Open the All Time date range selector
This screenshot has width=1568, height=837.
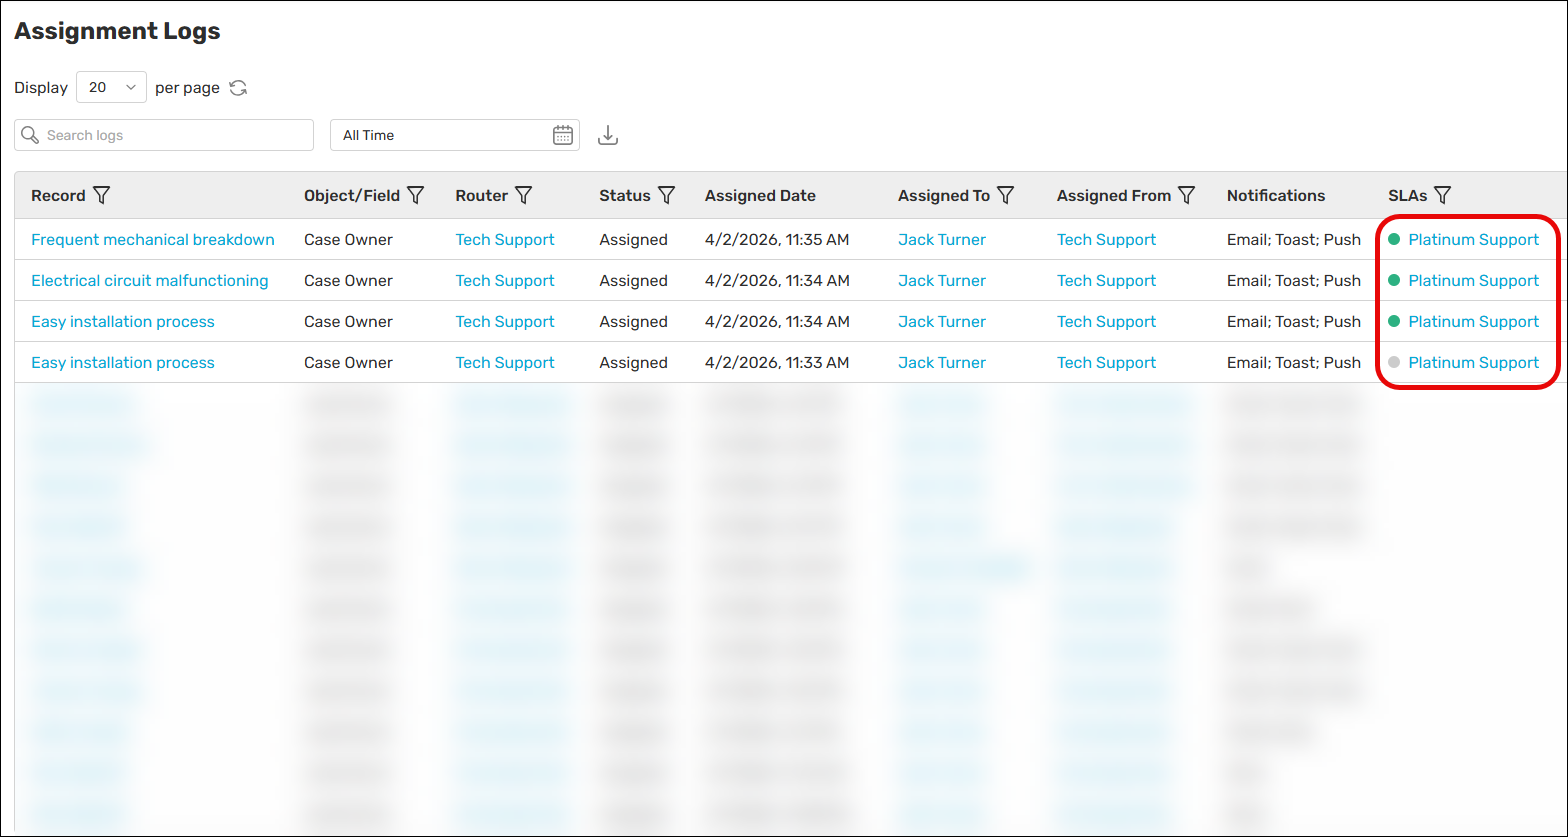point(440,135)
